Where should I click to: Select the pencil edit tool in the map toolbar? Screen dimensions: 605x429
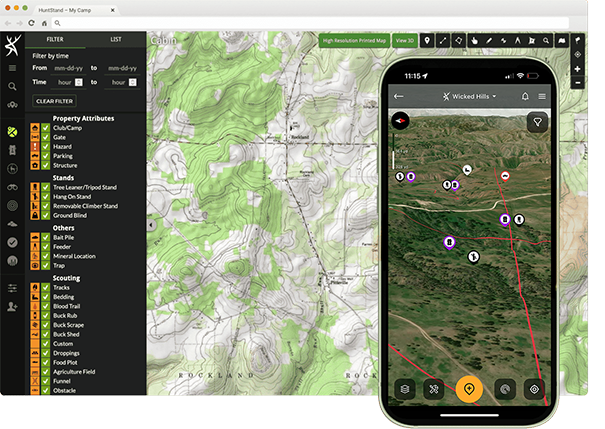489,41
